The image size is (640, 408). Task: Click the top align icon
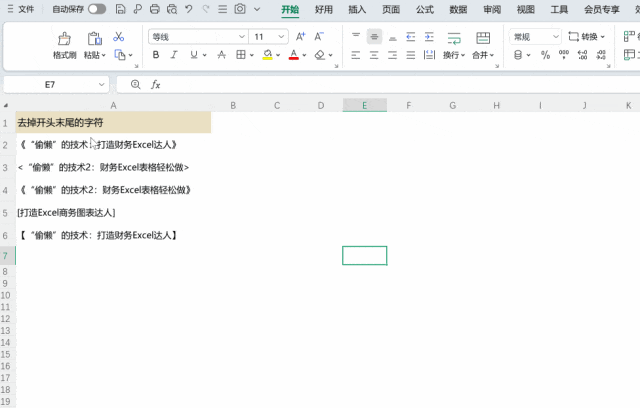[x=356, y=37]
